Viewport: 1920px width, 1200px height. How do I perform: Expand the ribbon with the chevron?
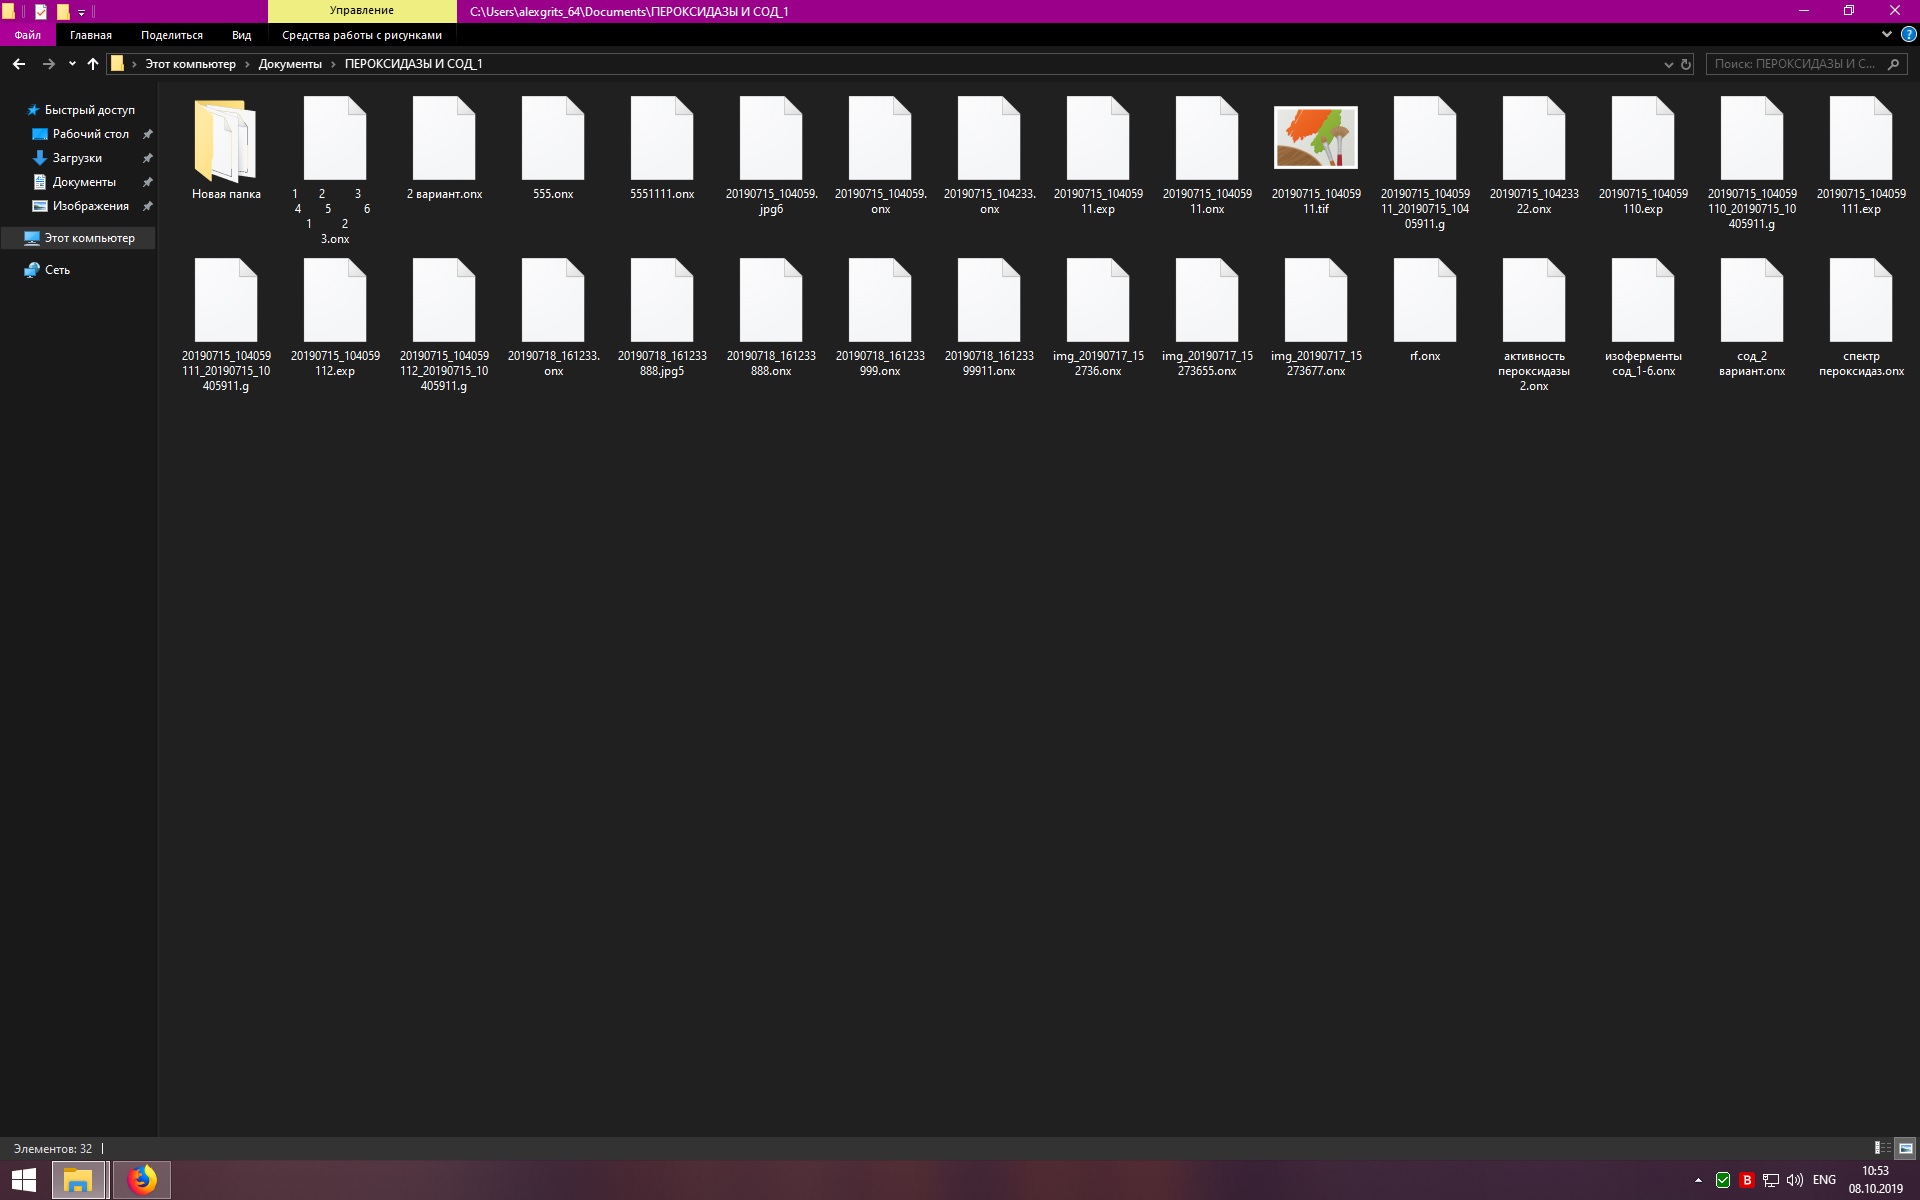(x=1887, y=35)
